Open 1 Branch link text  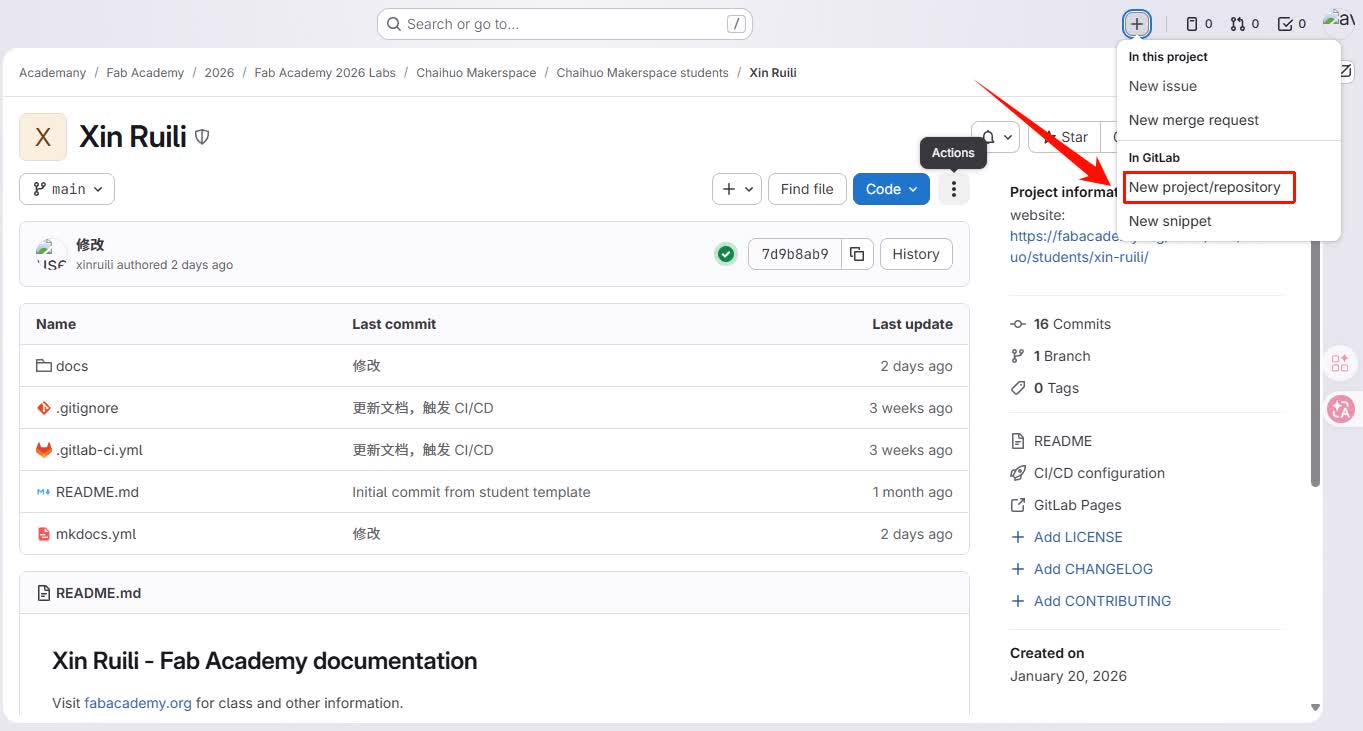(1062, 356)
